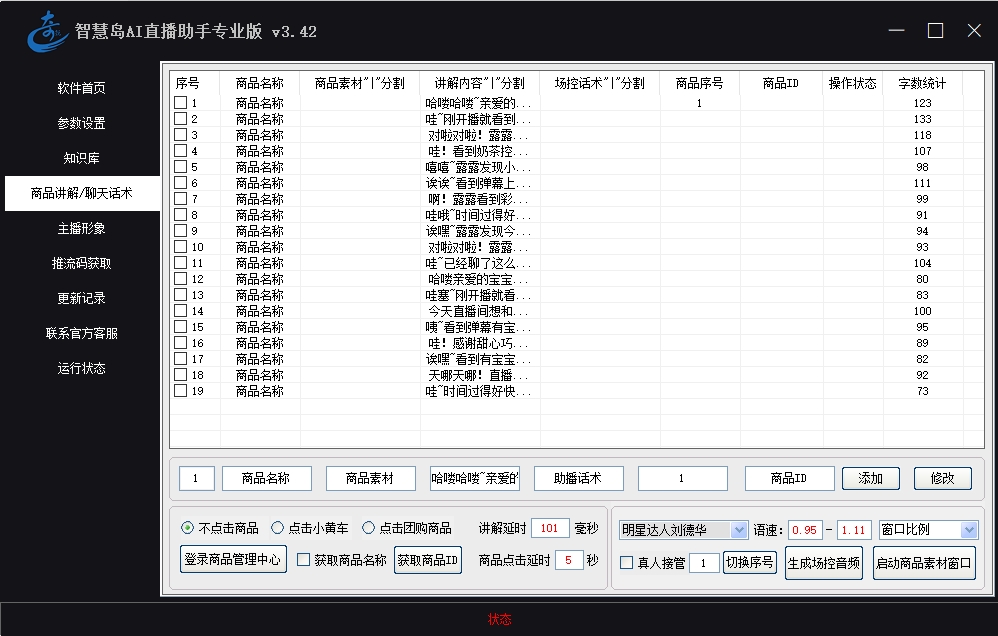
Task: Select 不点击商品 radio option
Action: 188,528
